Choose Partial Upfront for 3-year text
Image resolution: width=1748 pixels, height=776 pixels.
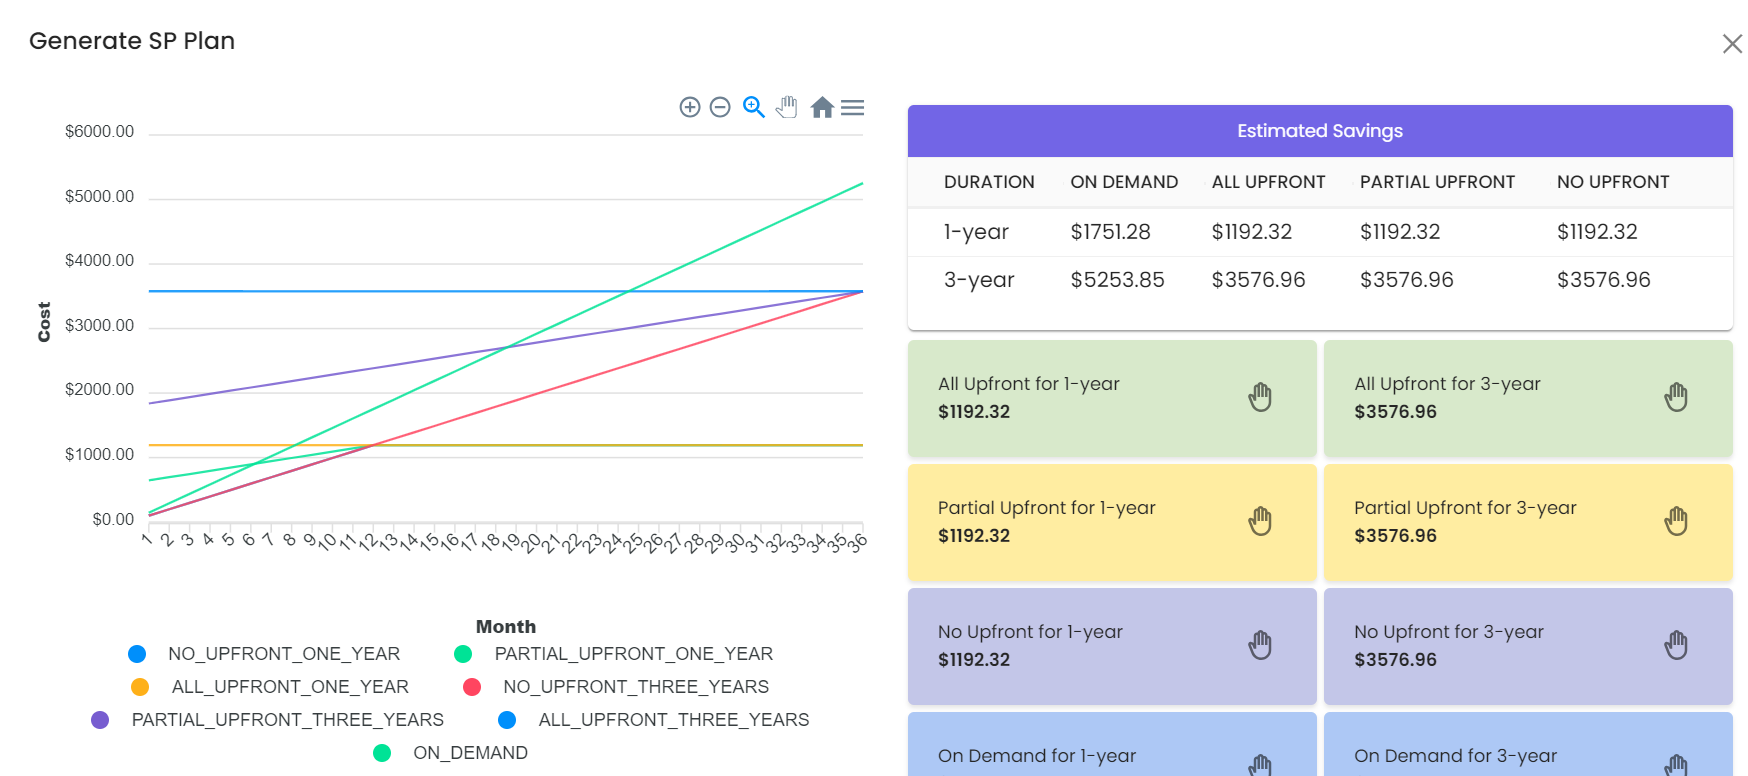[x=1465, y=508]
